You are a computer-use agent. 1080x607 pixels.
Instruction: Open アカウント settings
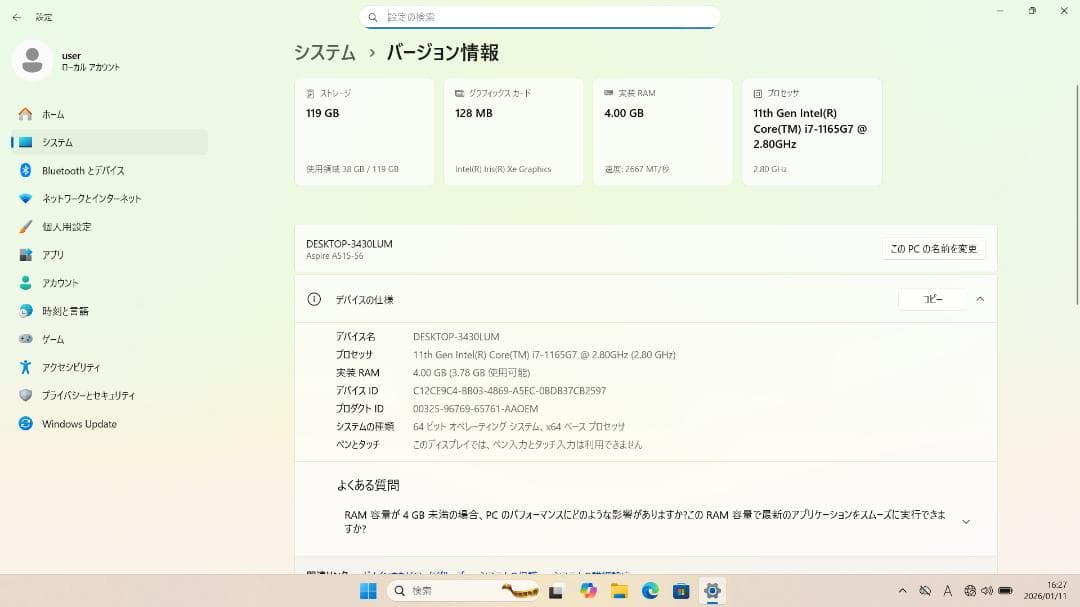click(65, 282)
